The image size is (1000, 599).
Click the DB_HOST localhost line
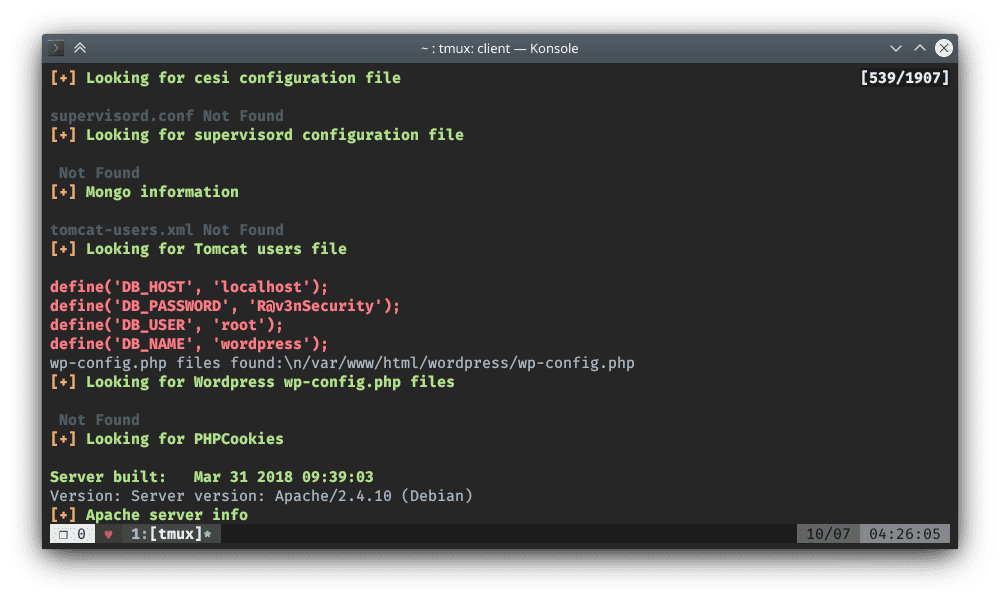click(x=189, y=287)
